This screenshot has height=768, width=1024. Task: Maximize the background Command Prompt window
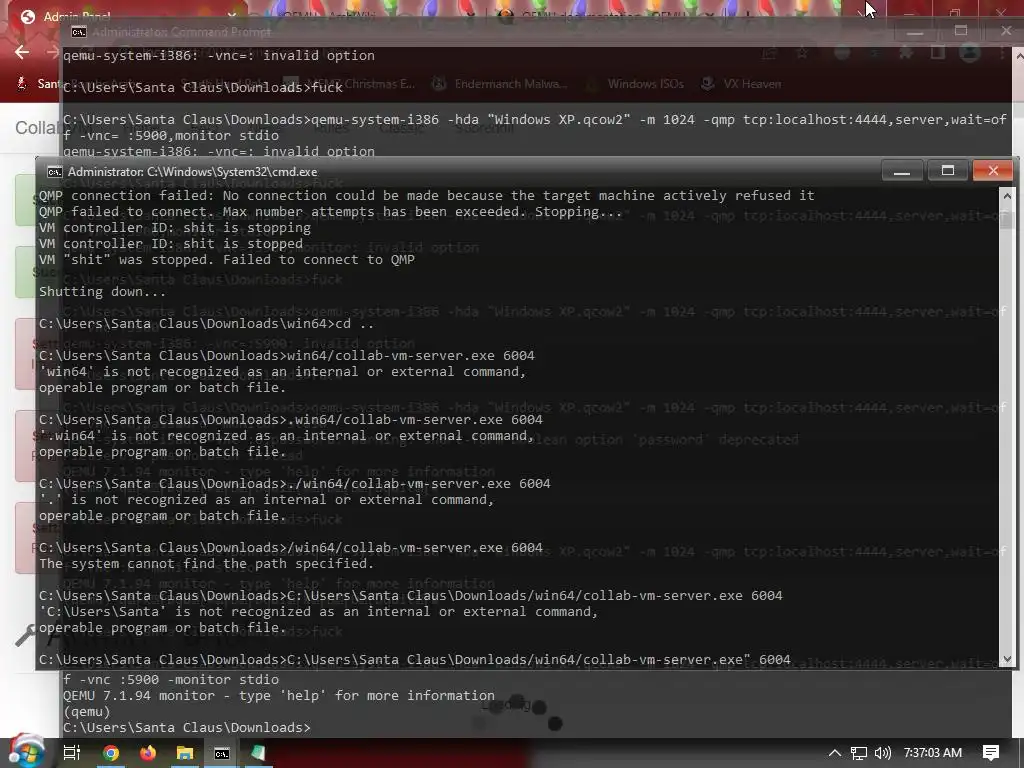(961, 31)
